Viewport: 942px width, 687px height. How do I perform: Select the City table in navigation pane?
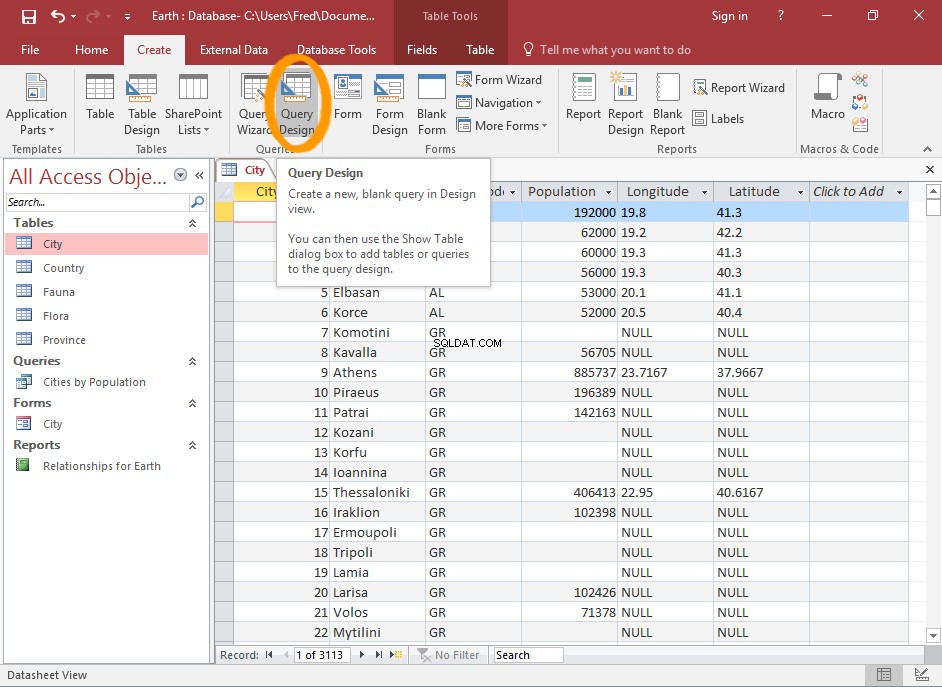pos(107,244)
